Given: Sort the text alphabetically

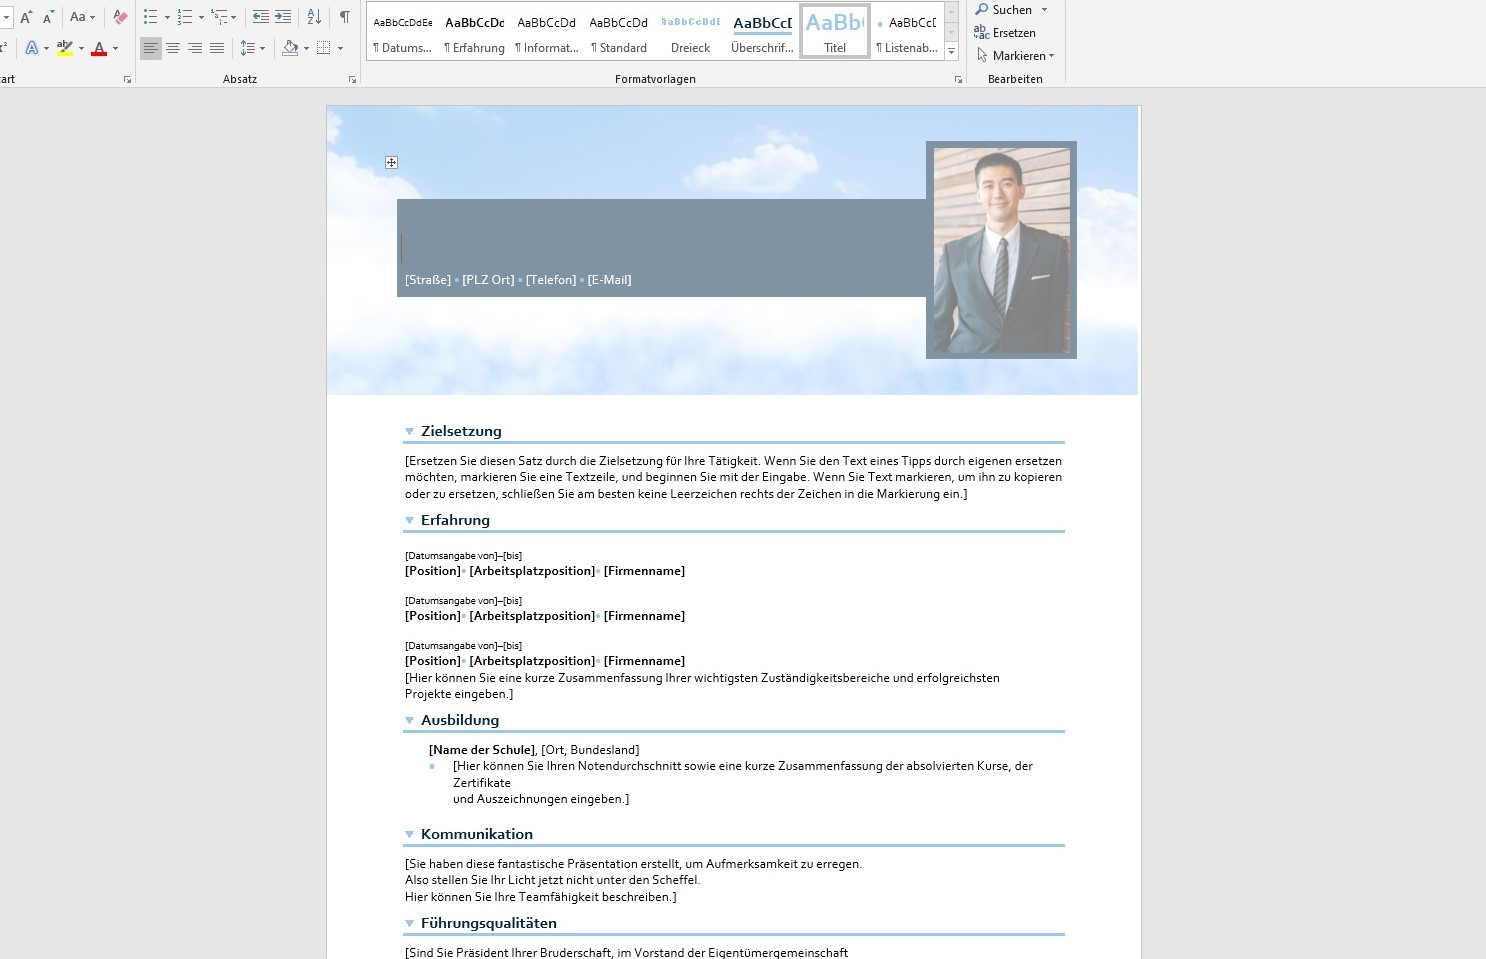Looking at the screenshot, I should coord(314,17).
